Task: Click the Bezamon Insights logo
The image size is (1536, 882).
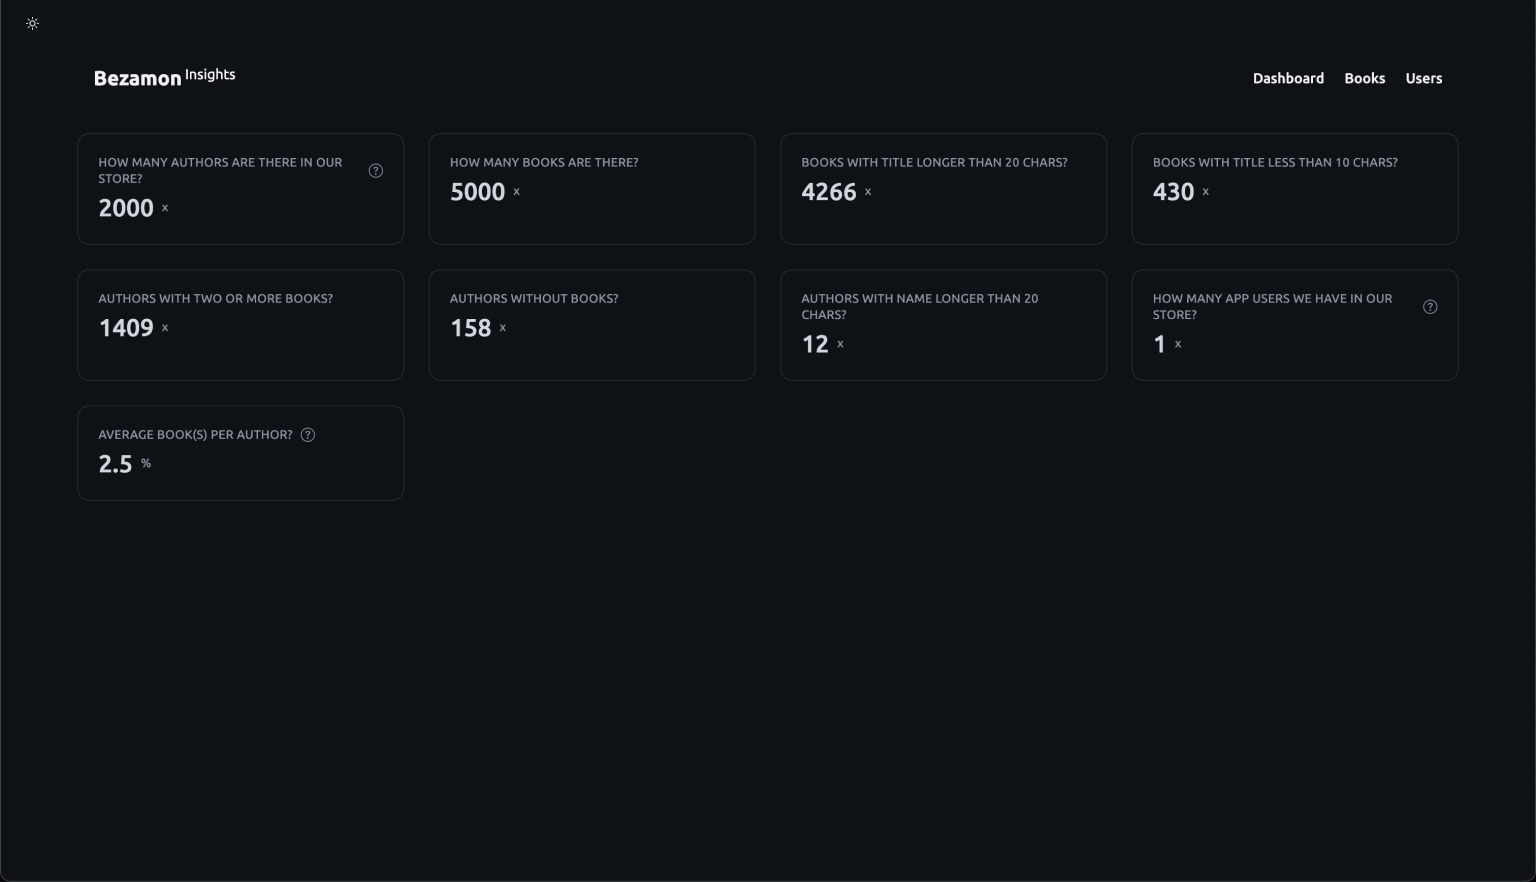Action: 165,77
